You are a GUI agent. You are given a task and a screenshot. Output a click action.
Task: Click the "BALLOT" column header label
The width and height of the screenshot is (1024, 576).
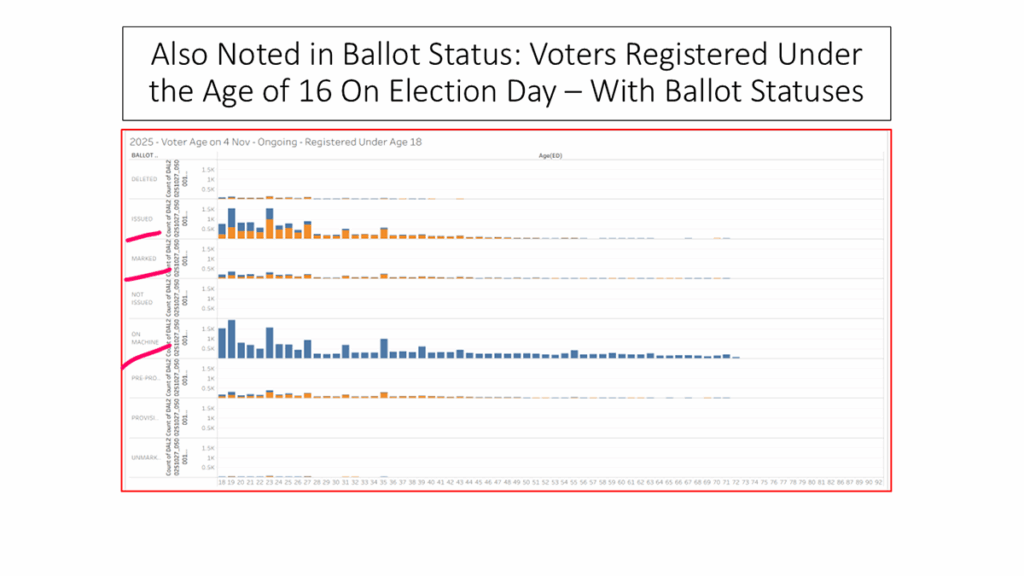143,156
